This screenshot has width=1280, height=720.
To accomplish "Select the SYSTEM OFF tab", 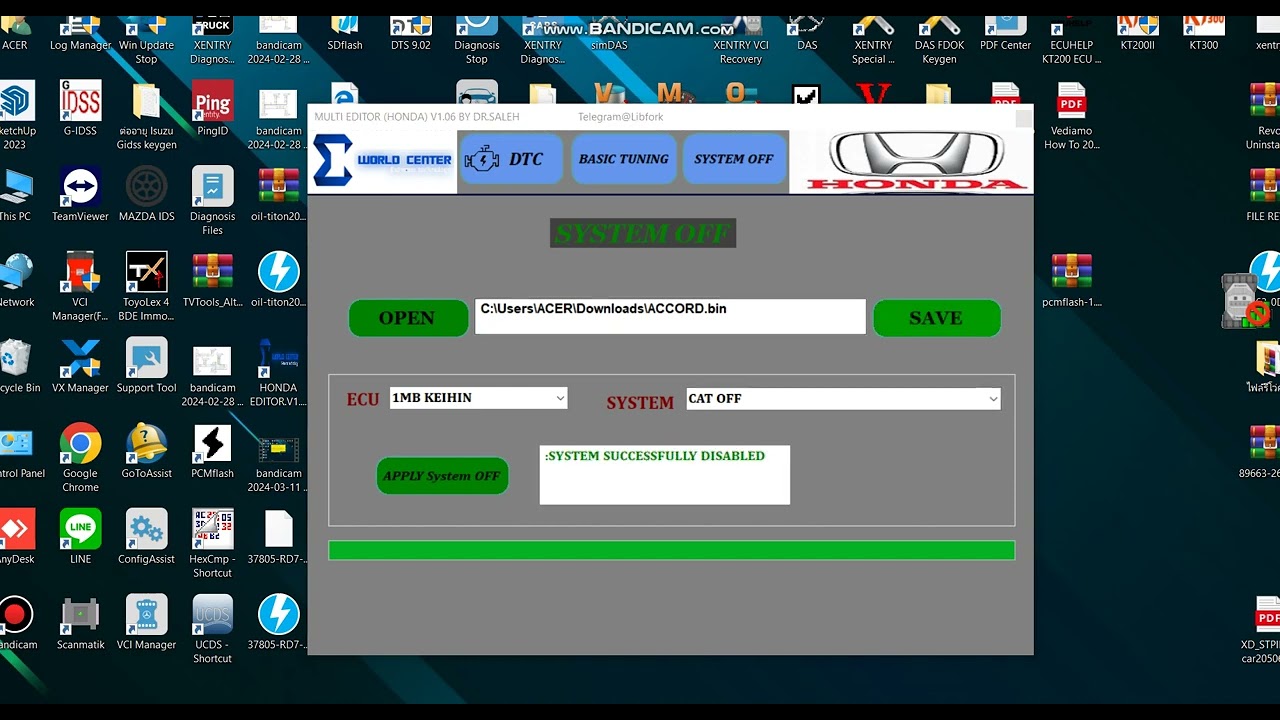I will tap(734, 159).
